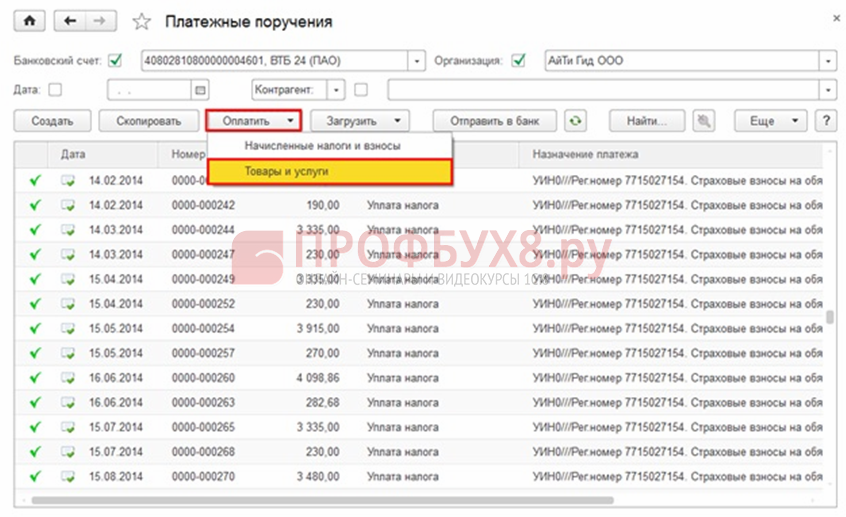Open the date picker calendar icon
The image size is (846, 517).
199,90
